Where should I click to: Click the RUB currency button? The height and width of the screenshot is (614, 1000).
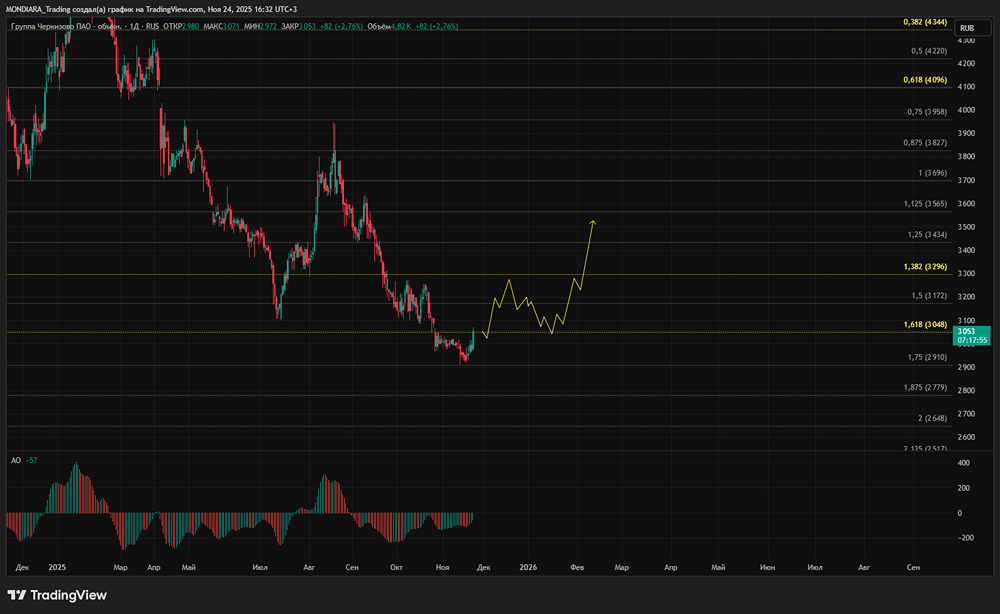(x=972, y=27)
